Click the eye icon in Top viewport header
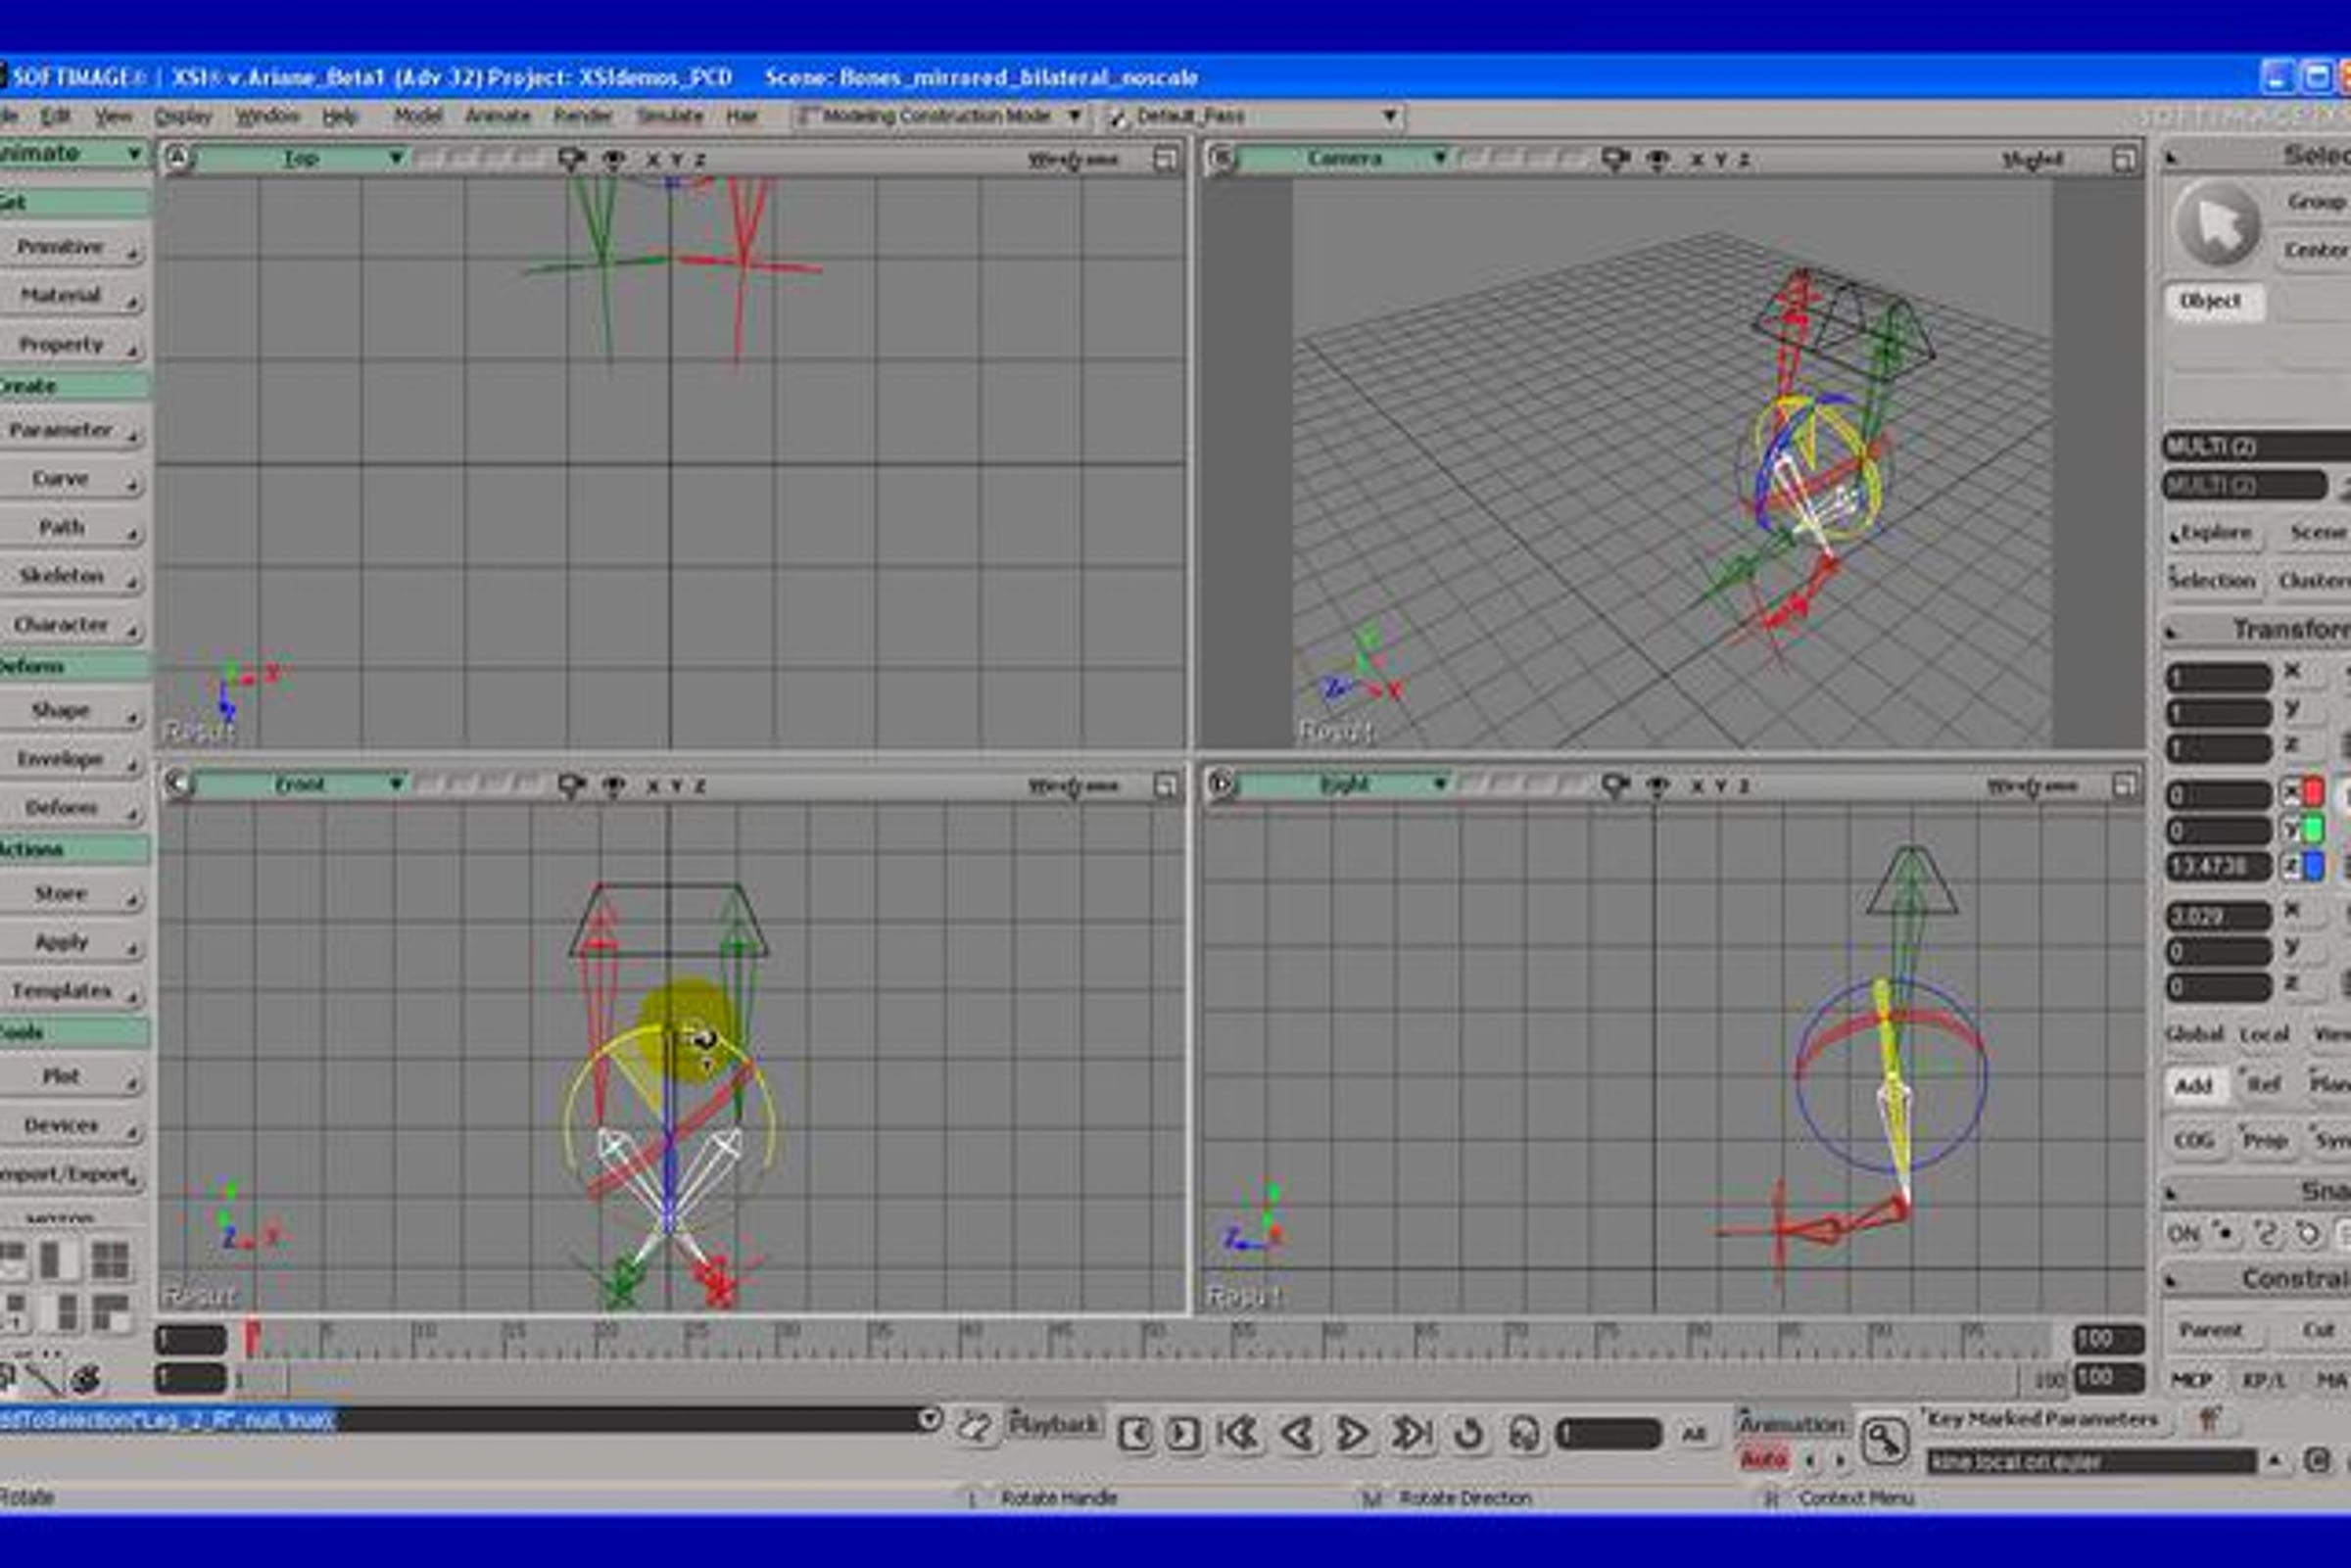This screenshot has width=2351, height=1568. [x=614, y=159]
